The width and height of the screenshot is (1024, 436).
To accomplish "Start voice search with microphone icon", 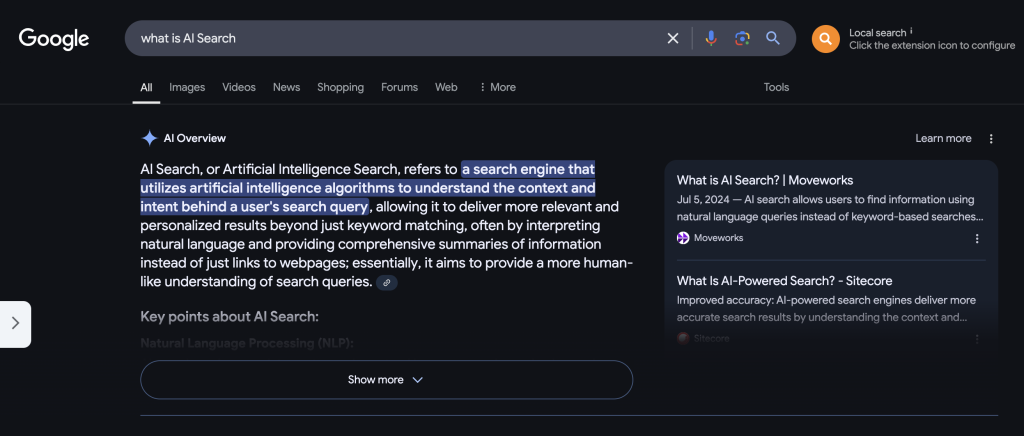I will coord(711,38).
